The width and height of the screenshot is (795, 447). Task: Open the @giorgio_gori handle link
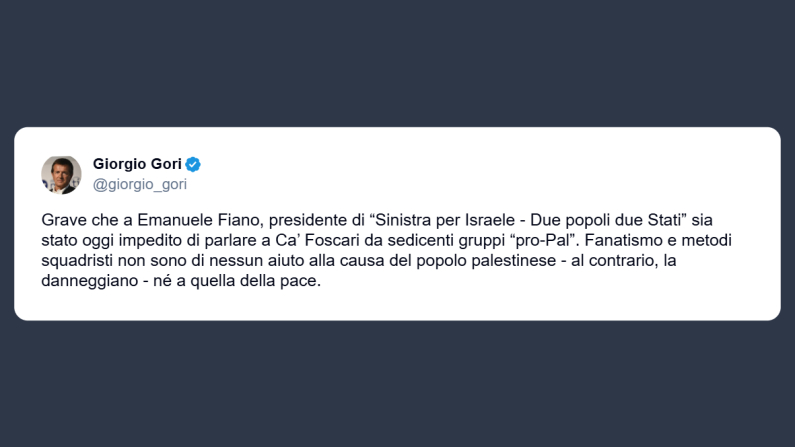139,184
